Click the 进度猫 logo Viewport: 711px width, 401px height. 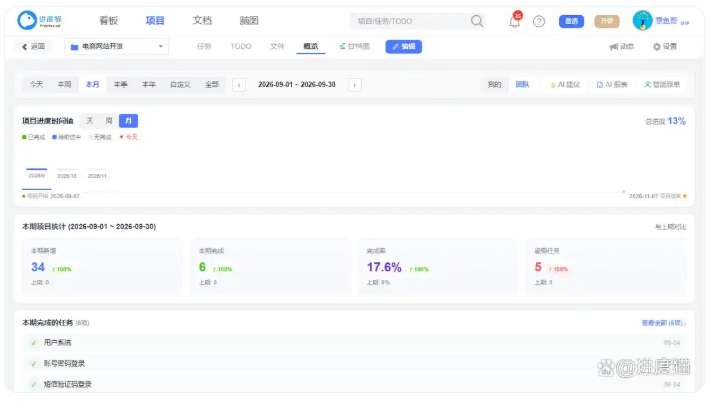pos(39,20)
